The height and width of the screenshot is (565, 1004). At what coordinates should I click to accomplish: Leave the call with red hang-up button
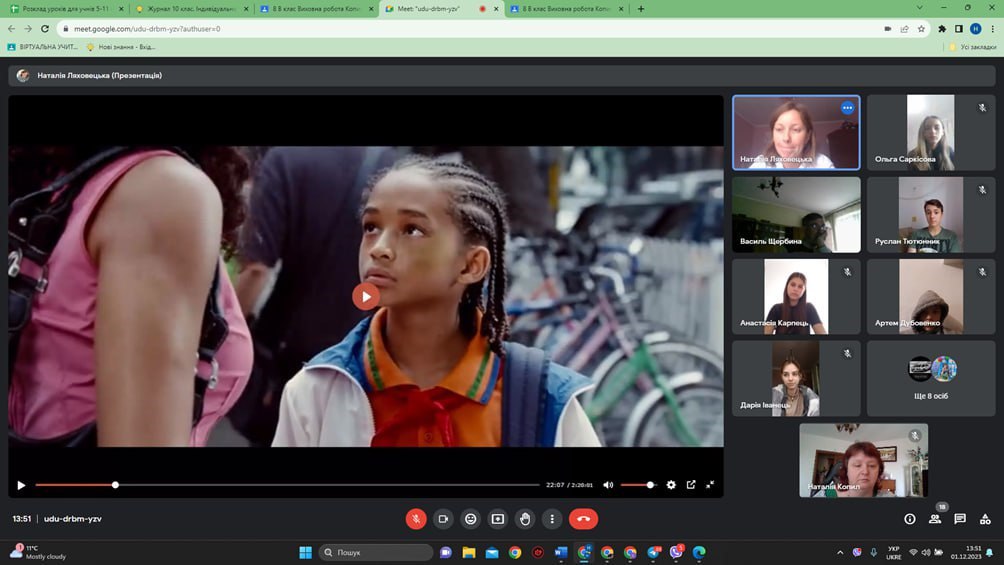tap(583, 519)
